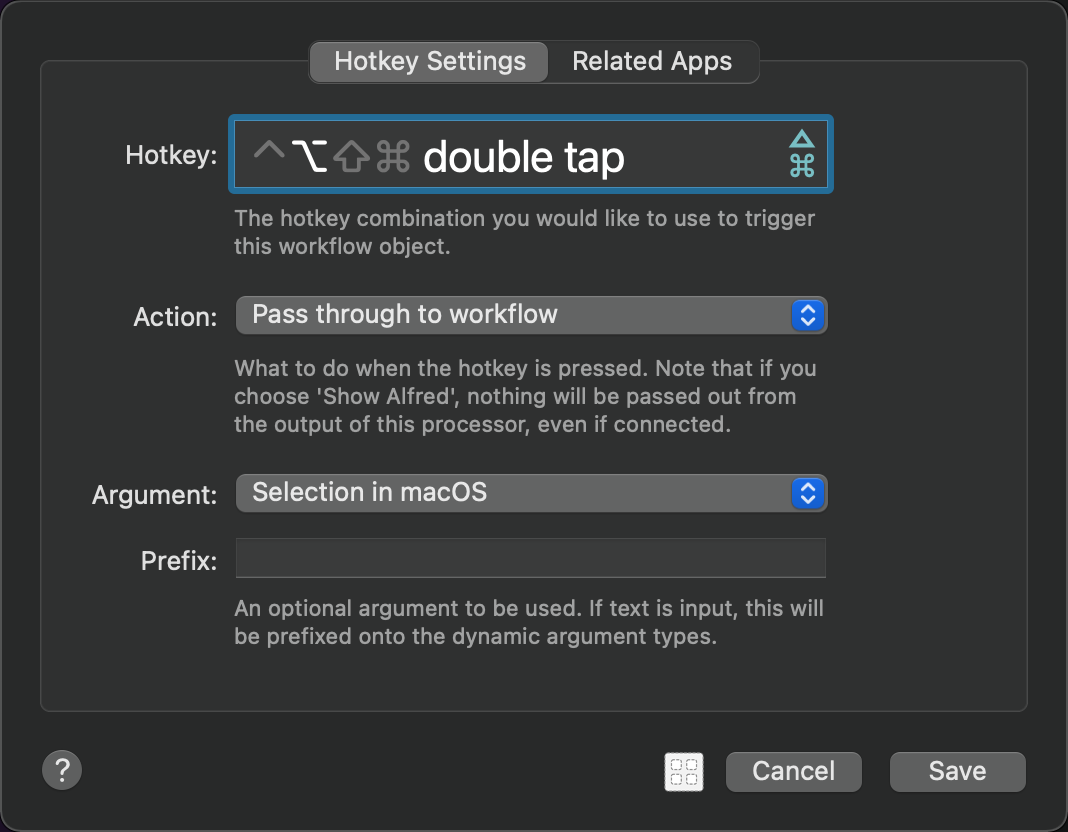The width and height of the screenshot is (1068, 832).
Task: Click the Control modifier symbol in hotkey
Action: pyautogui.click(x=269, y=153)
